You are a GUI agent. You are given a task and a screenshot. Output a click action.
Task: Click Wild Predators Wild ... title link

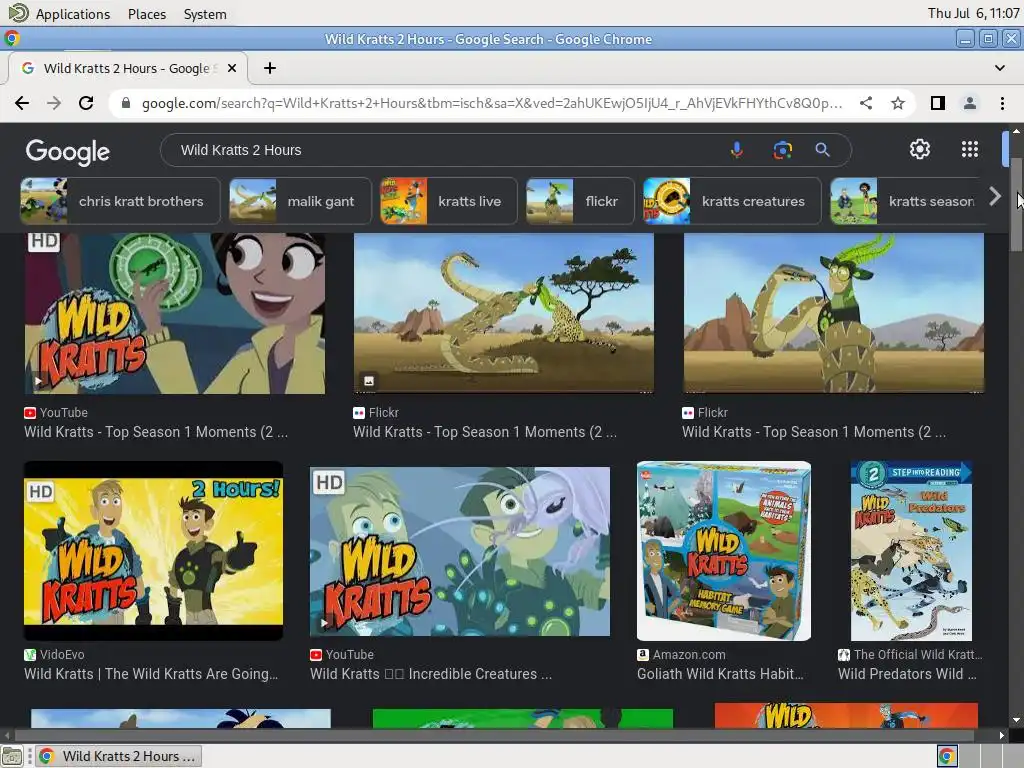coord(907,674)
